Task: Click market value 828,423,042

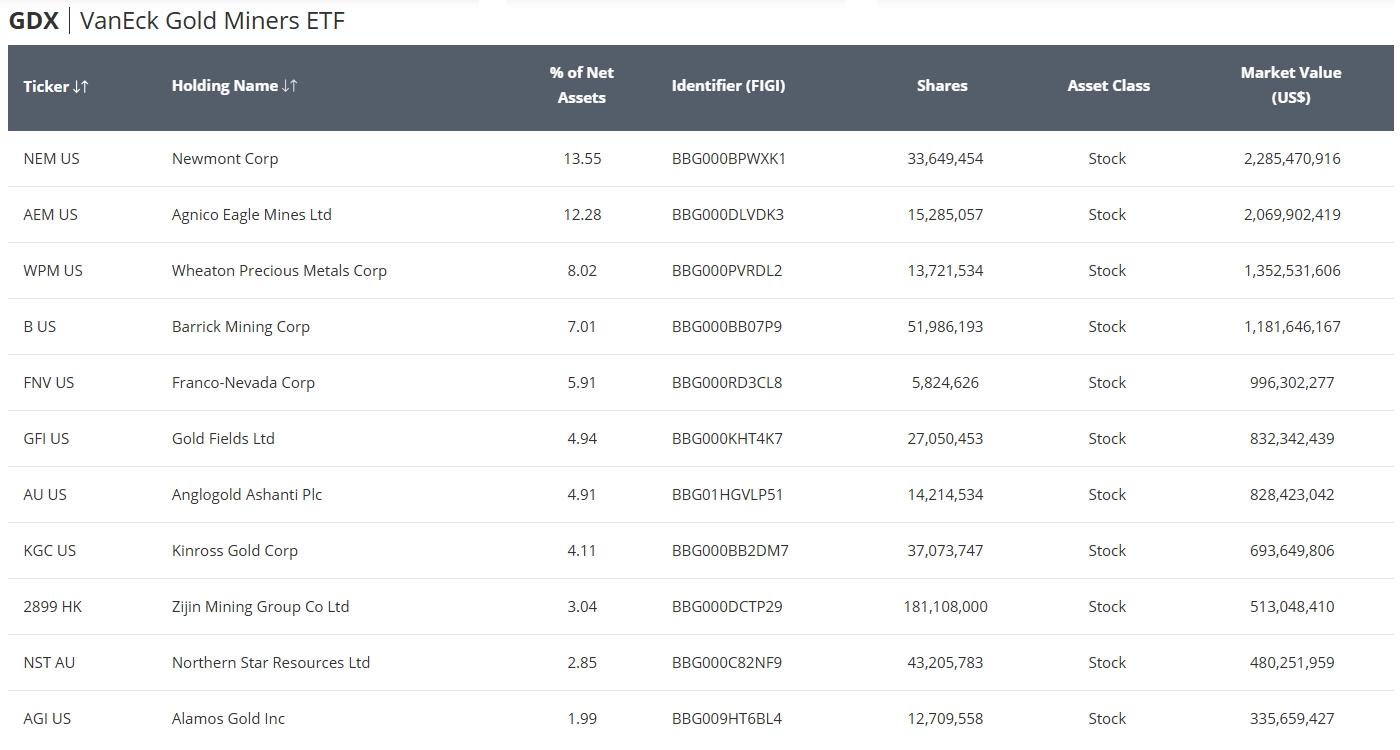Action: click(1292, 495)
